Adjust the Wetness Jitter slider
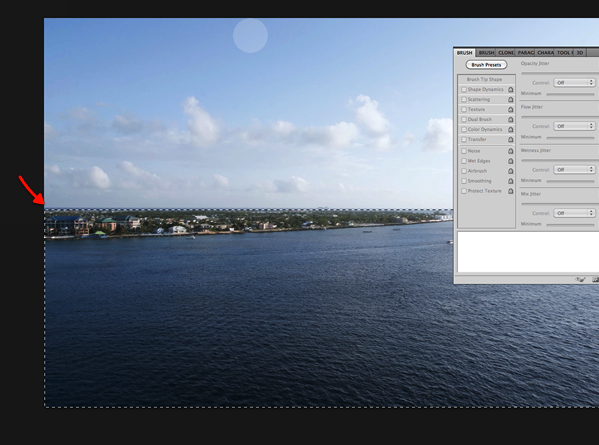 (x=560, y=160)
